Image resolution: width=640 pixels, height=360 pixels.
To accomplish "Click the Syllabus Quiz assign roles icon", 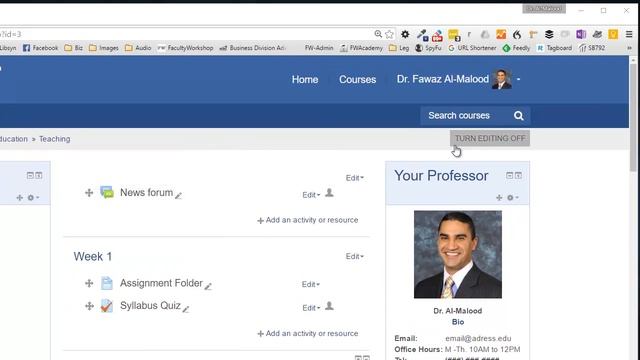I will pyautogui.click(x=329, y=306).
